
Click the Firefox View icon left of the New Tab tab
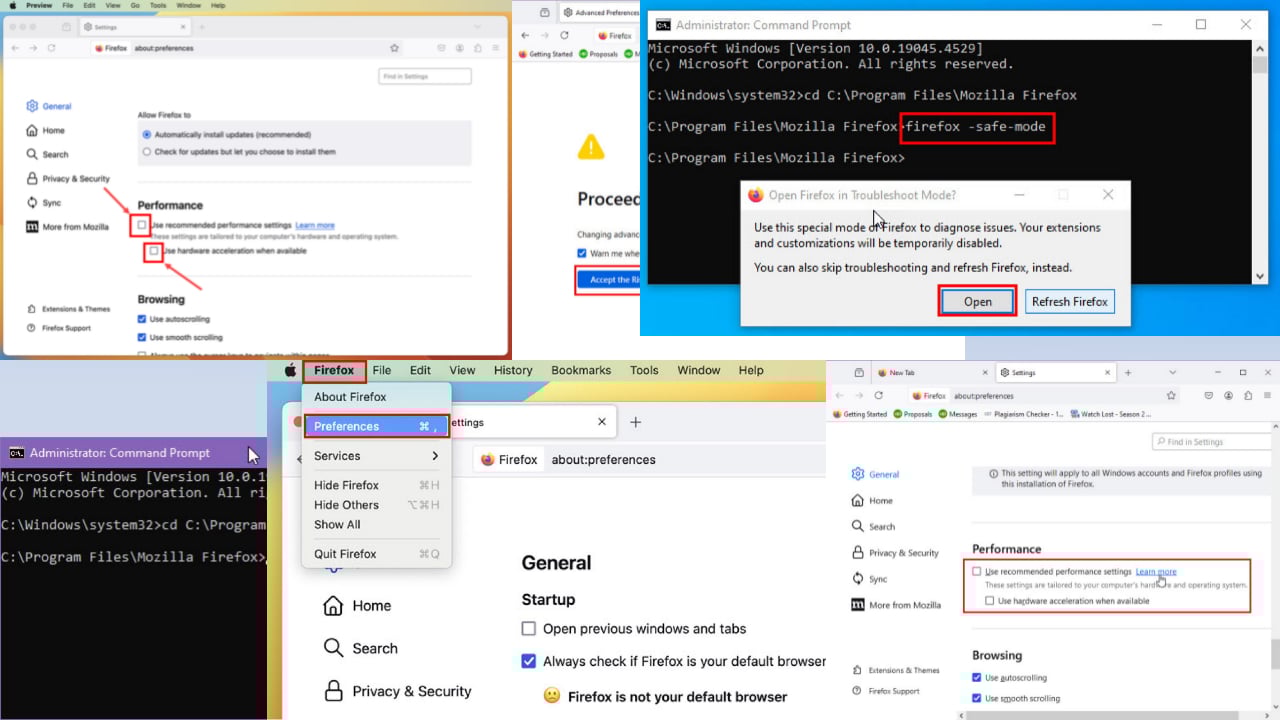tap(859, 372)
